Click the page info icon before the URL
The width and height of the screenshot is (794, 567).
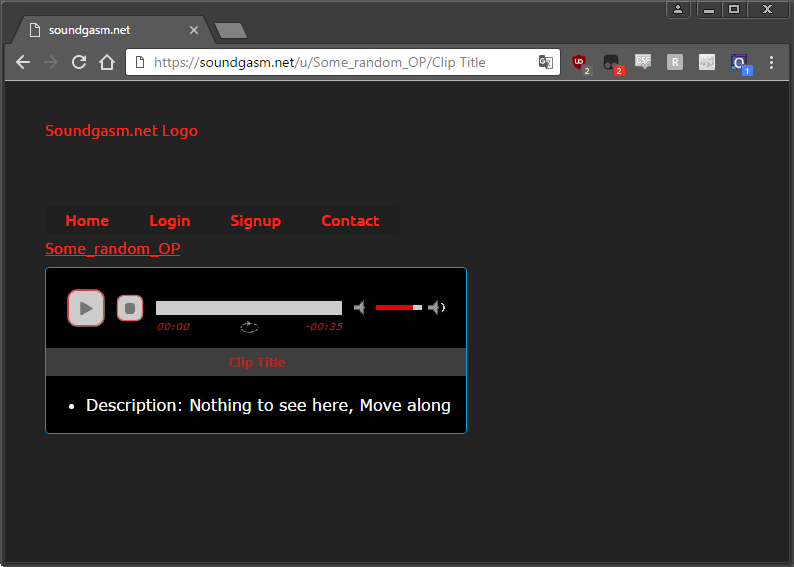coord(140,62)
